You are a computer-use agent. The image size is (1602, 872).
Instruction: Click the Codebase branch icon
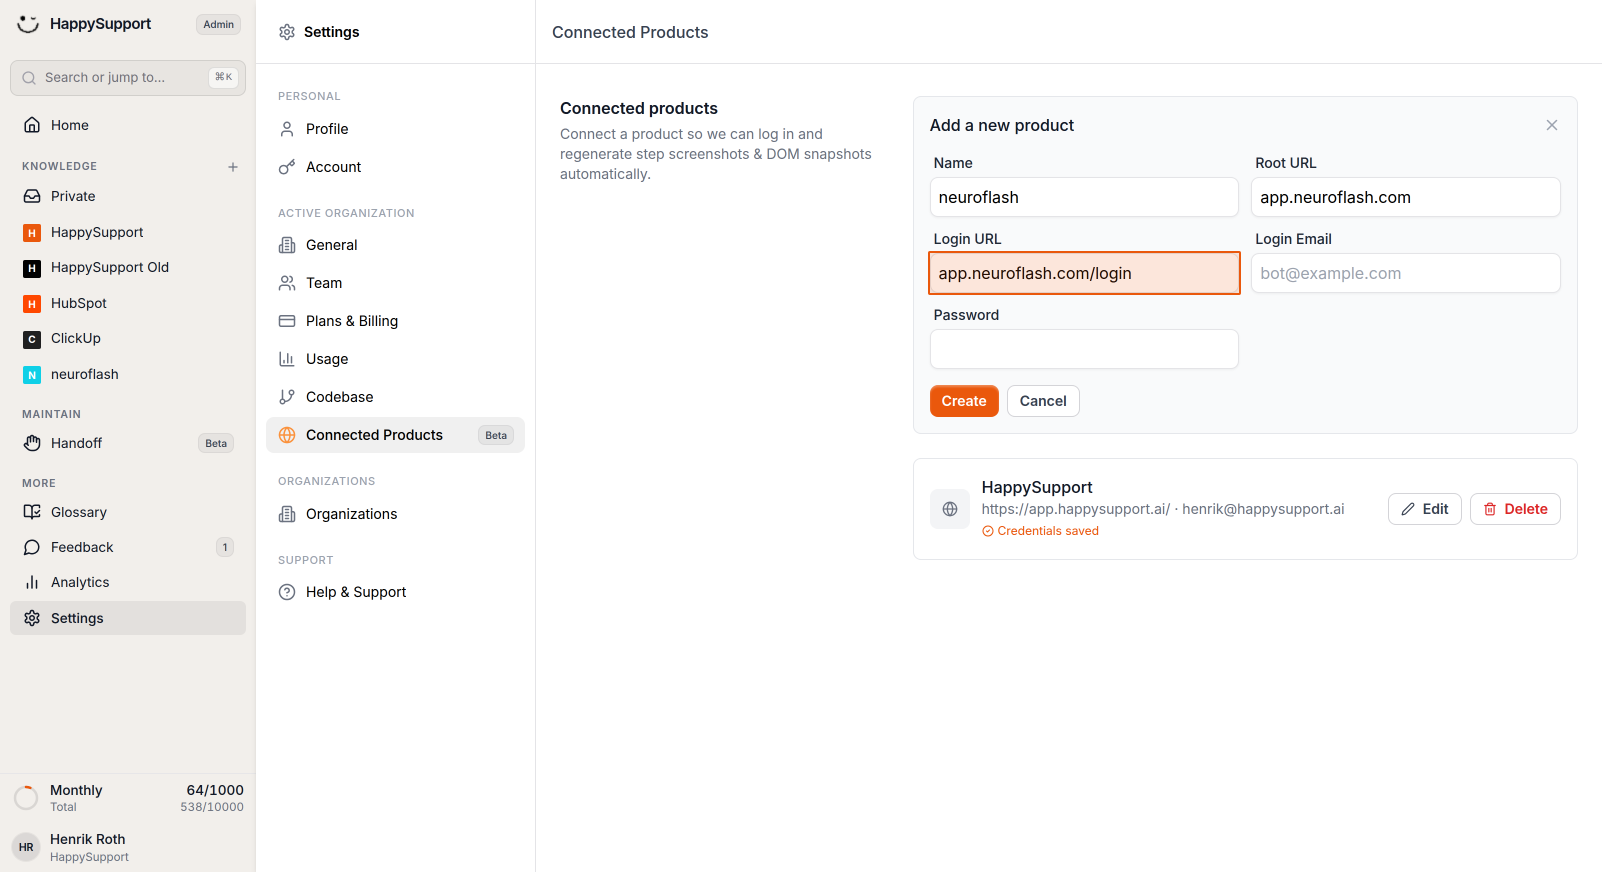(x=287, y=397)
